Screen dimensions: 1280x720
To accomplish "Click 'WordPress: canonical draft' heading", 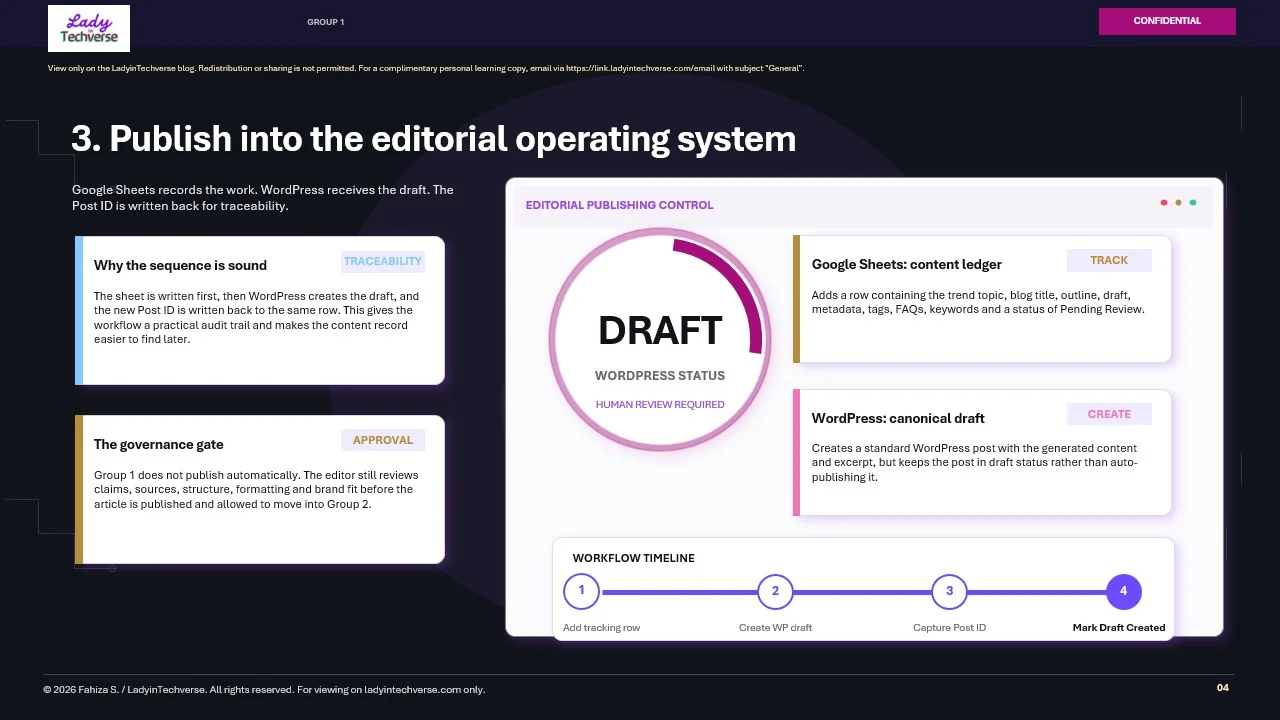I will 898,418.
